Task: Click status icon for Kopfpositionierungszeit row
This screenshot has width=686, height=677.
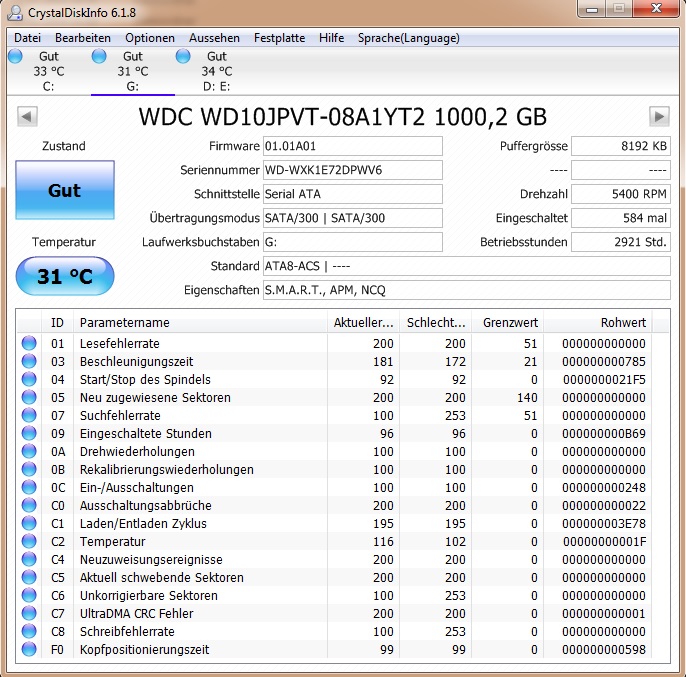Action: 29,649
